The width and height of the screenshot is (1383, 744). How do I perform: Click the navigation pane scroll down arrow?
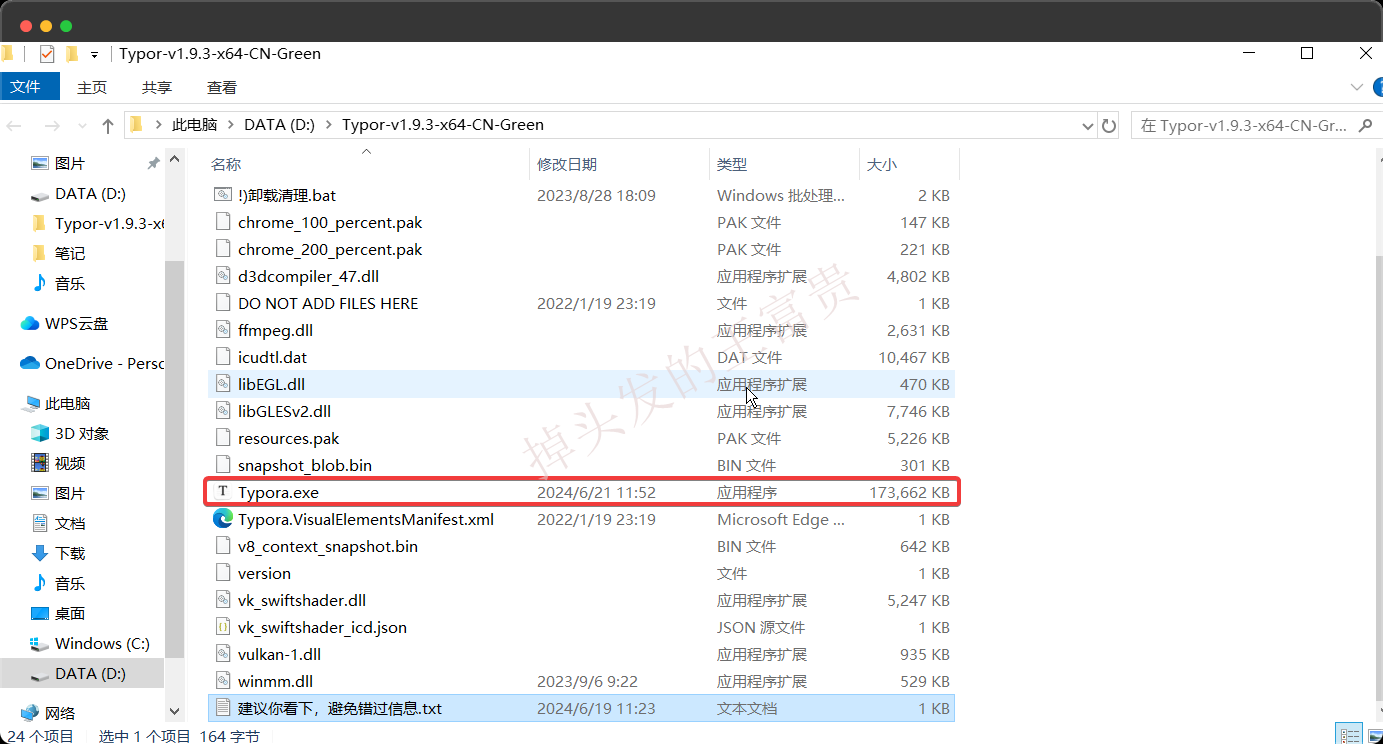click(x=175, y=712)
